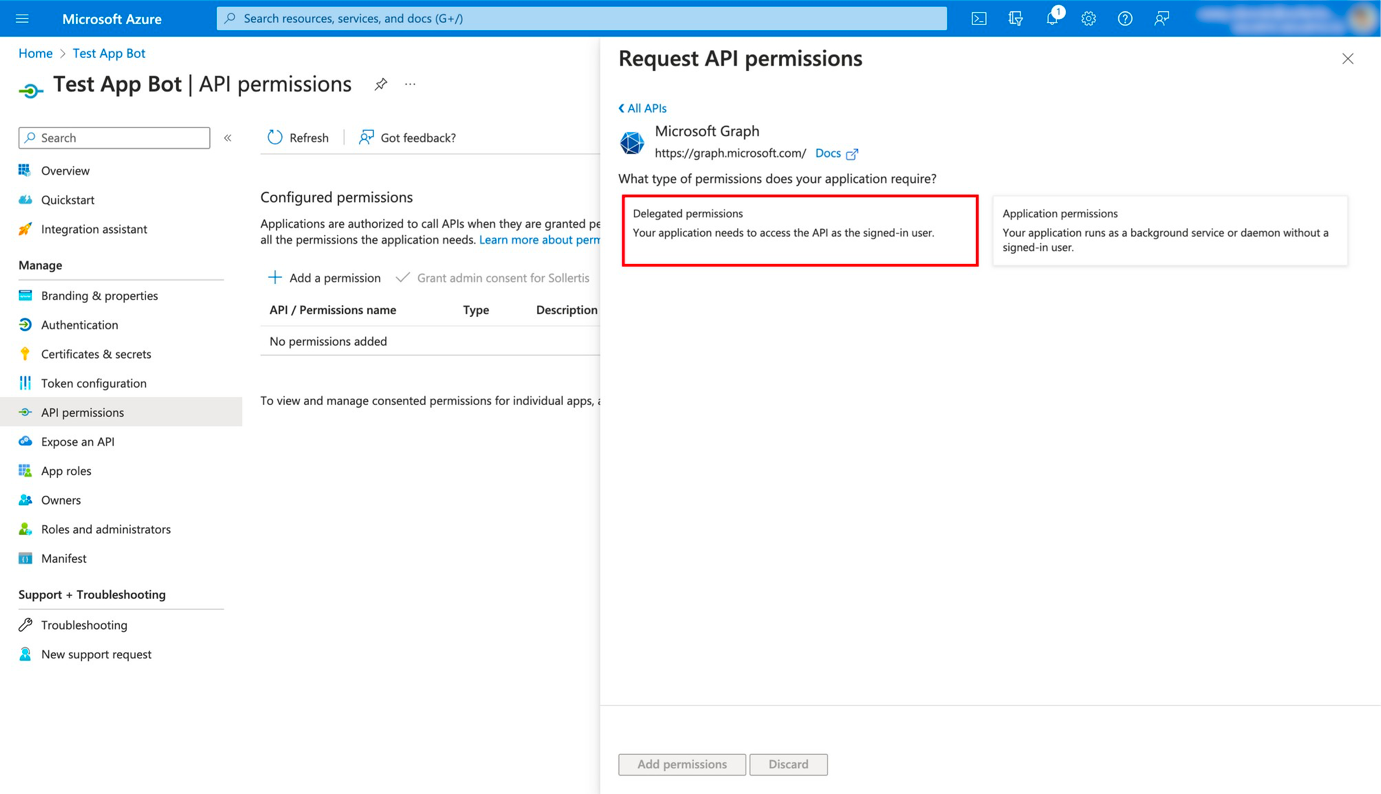Click the external link icon beside Docs

[x=852, y=154]
